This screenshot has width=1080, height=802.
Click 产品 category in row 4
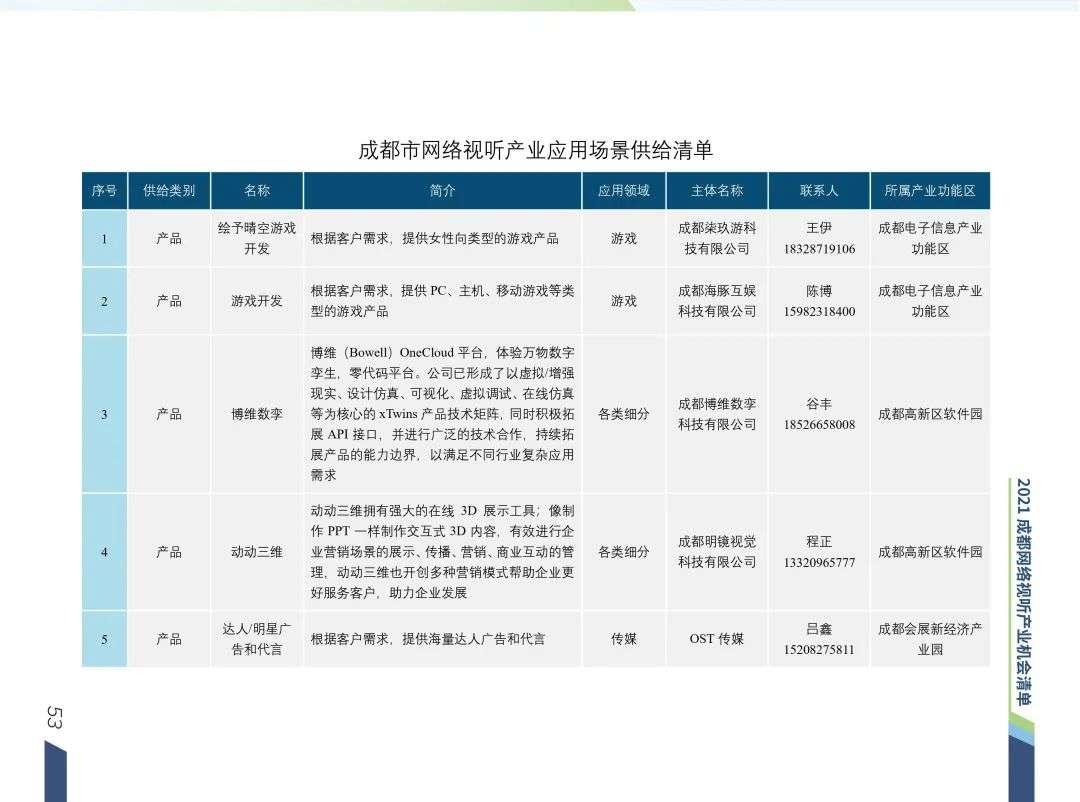[169, 552]
